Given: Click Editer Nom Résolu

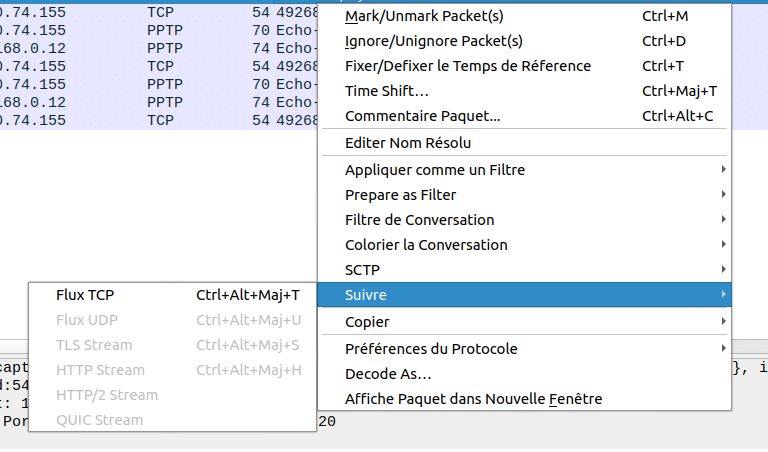Looking at the screenshot, I should tap(407, 143).
